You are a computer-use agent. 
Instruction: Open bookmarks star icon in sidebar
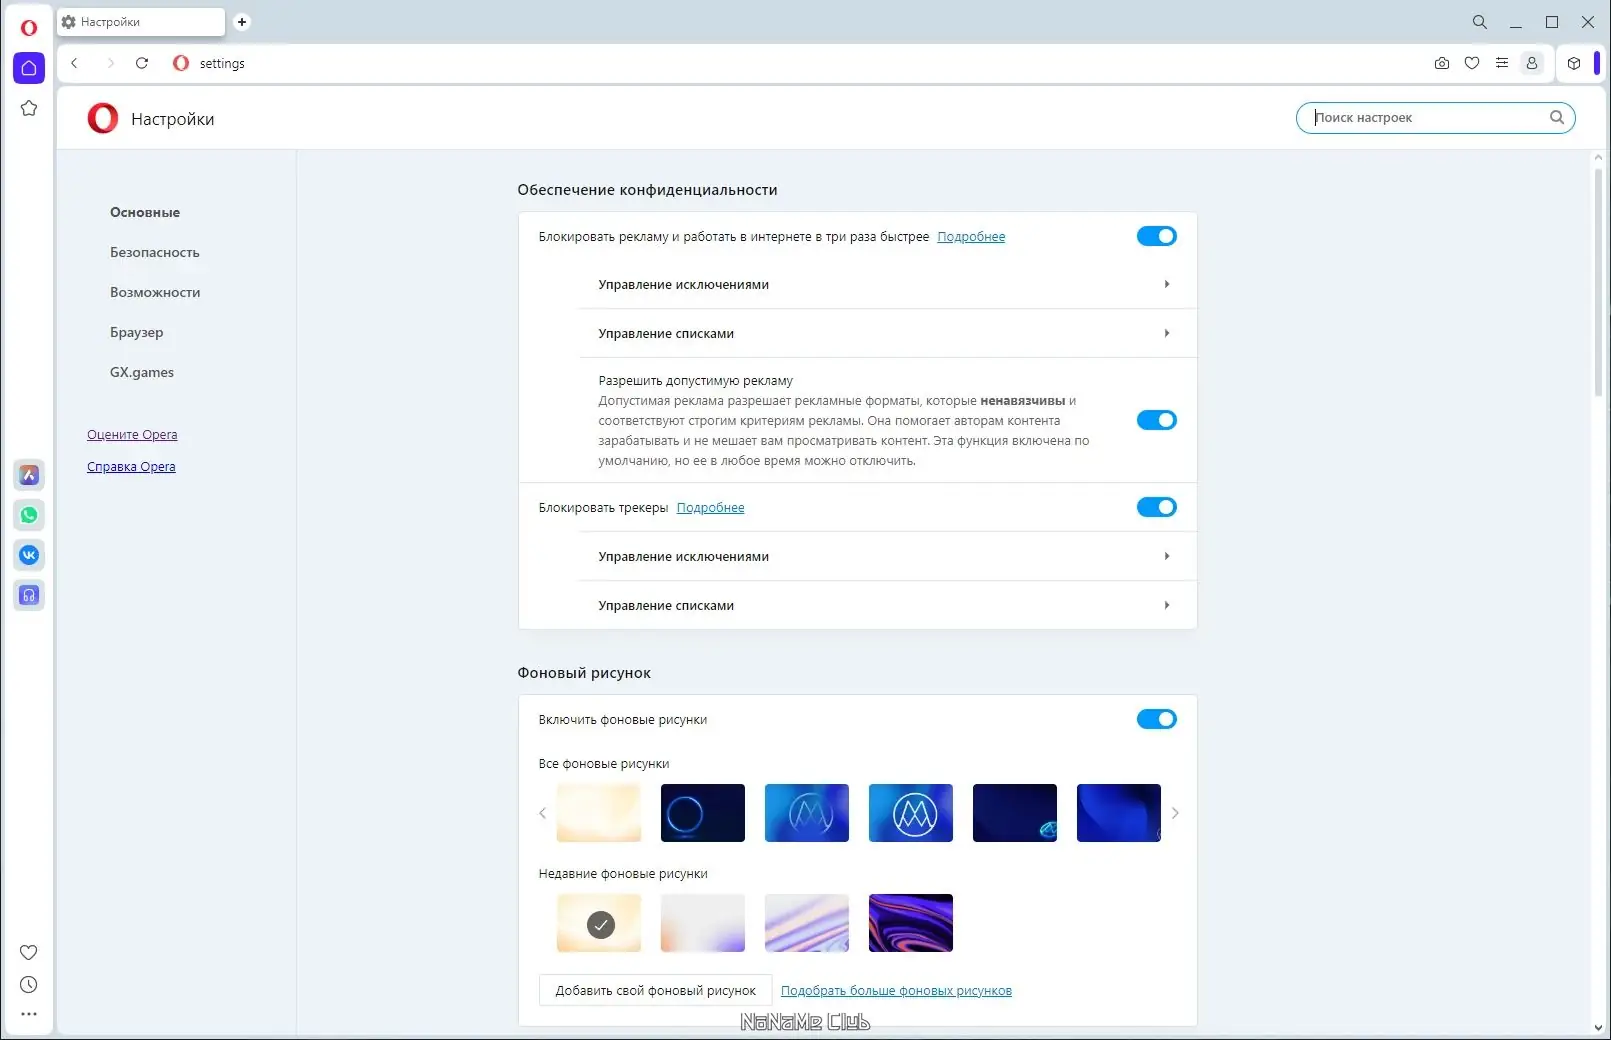pos(29,108)
